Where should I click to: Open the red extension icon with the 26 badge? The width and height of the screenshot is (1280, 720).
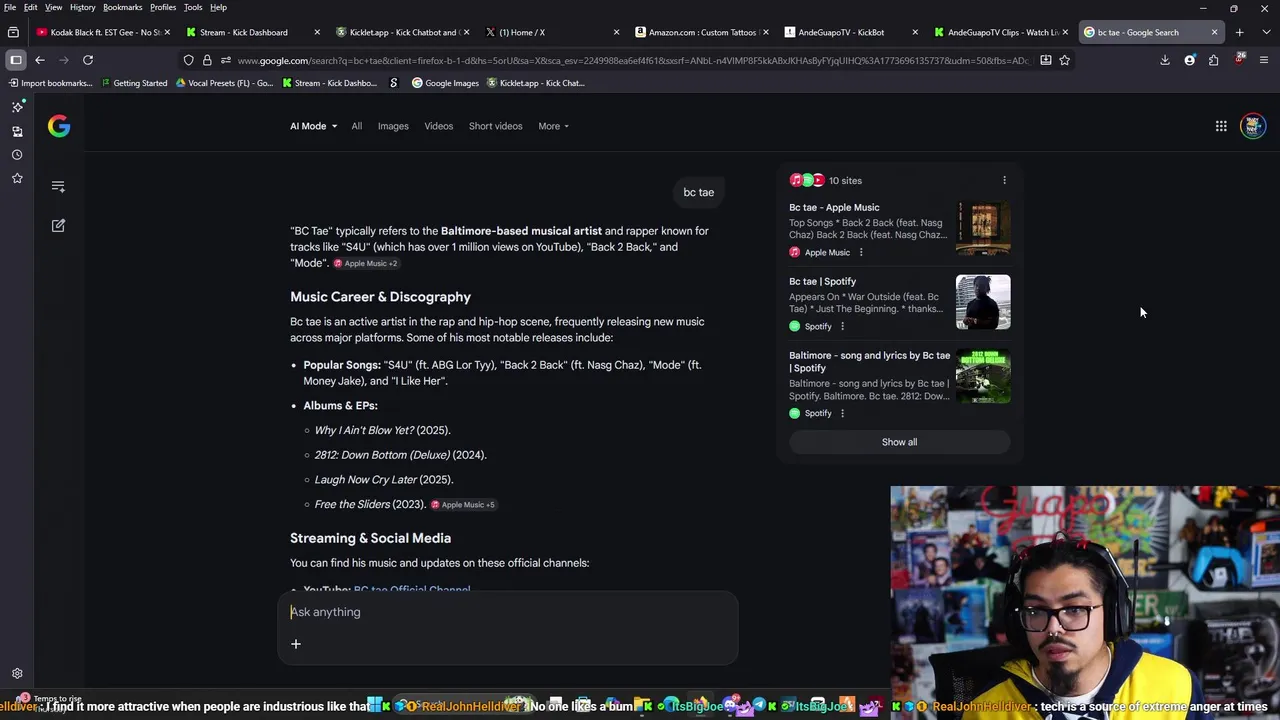pos(1239,60)
